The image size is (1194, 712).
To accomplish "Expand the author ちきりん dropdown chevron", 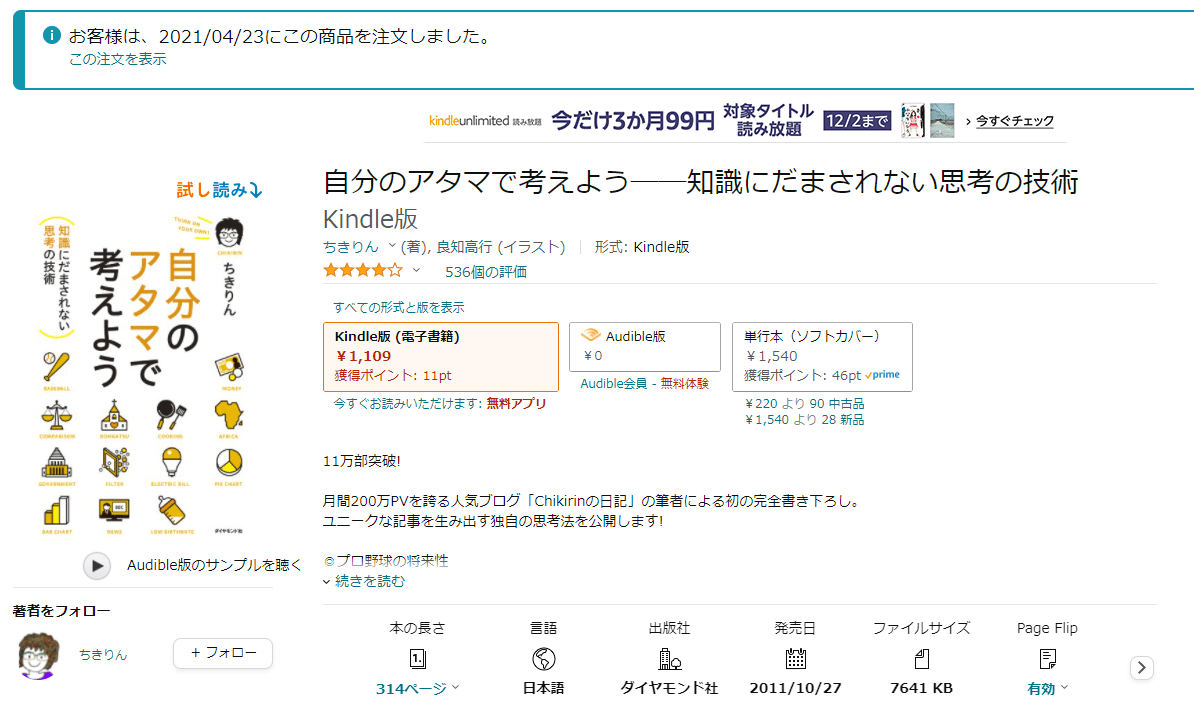I will point(392,246).
